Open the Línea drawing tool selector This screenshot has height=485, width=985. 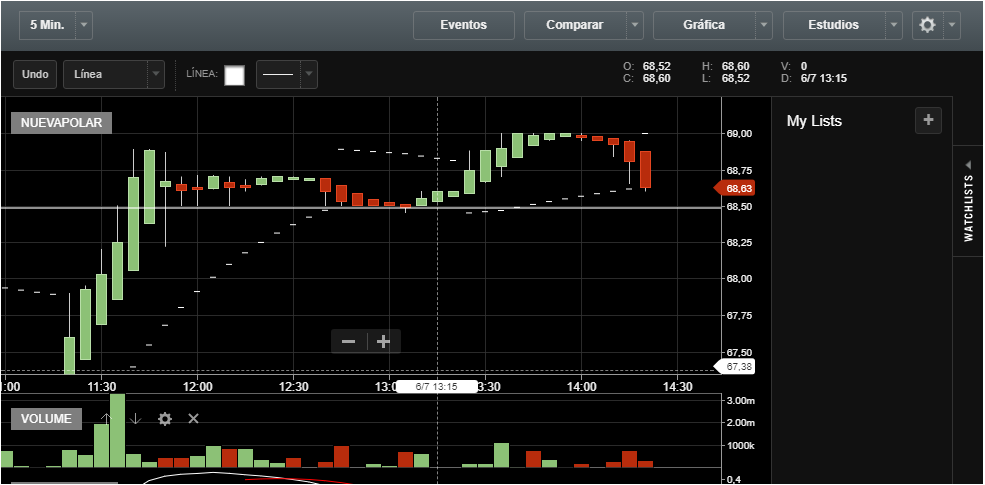106,74
